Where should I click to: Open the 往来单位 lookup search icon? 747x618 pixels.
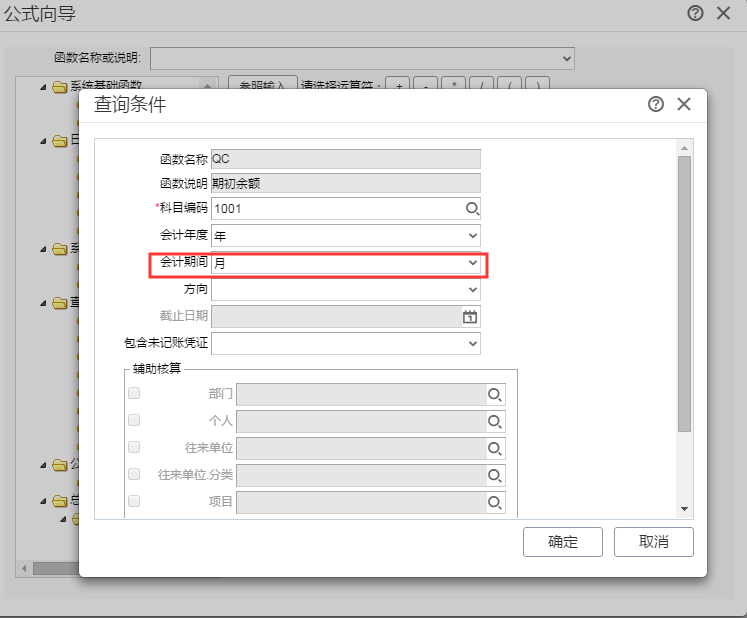click(x=495, y=448)
